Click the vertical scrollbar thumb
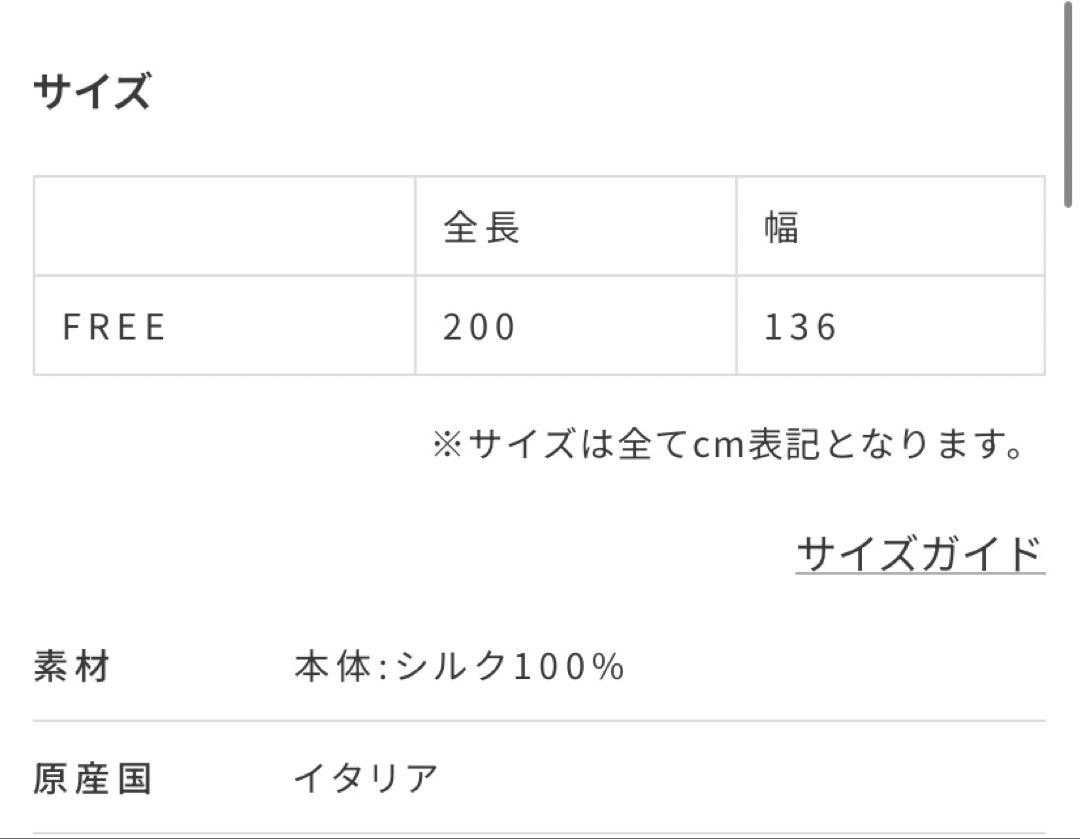 (1068, 103)
